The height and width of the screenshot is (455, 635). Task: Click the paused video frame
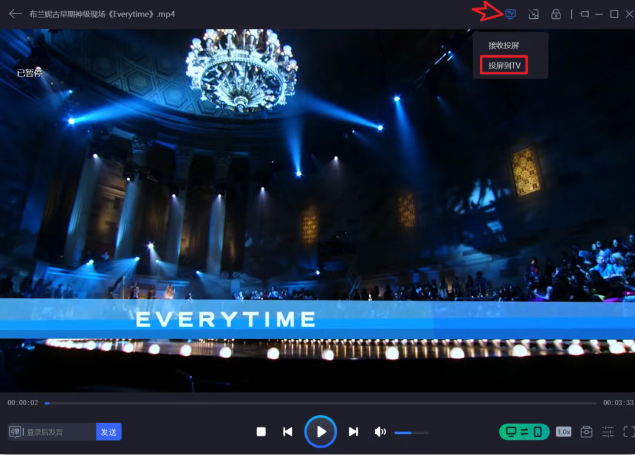point(318,210)
